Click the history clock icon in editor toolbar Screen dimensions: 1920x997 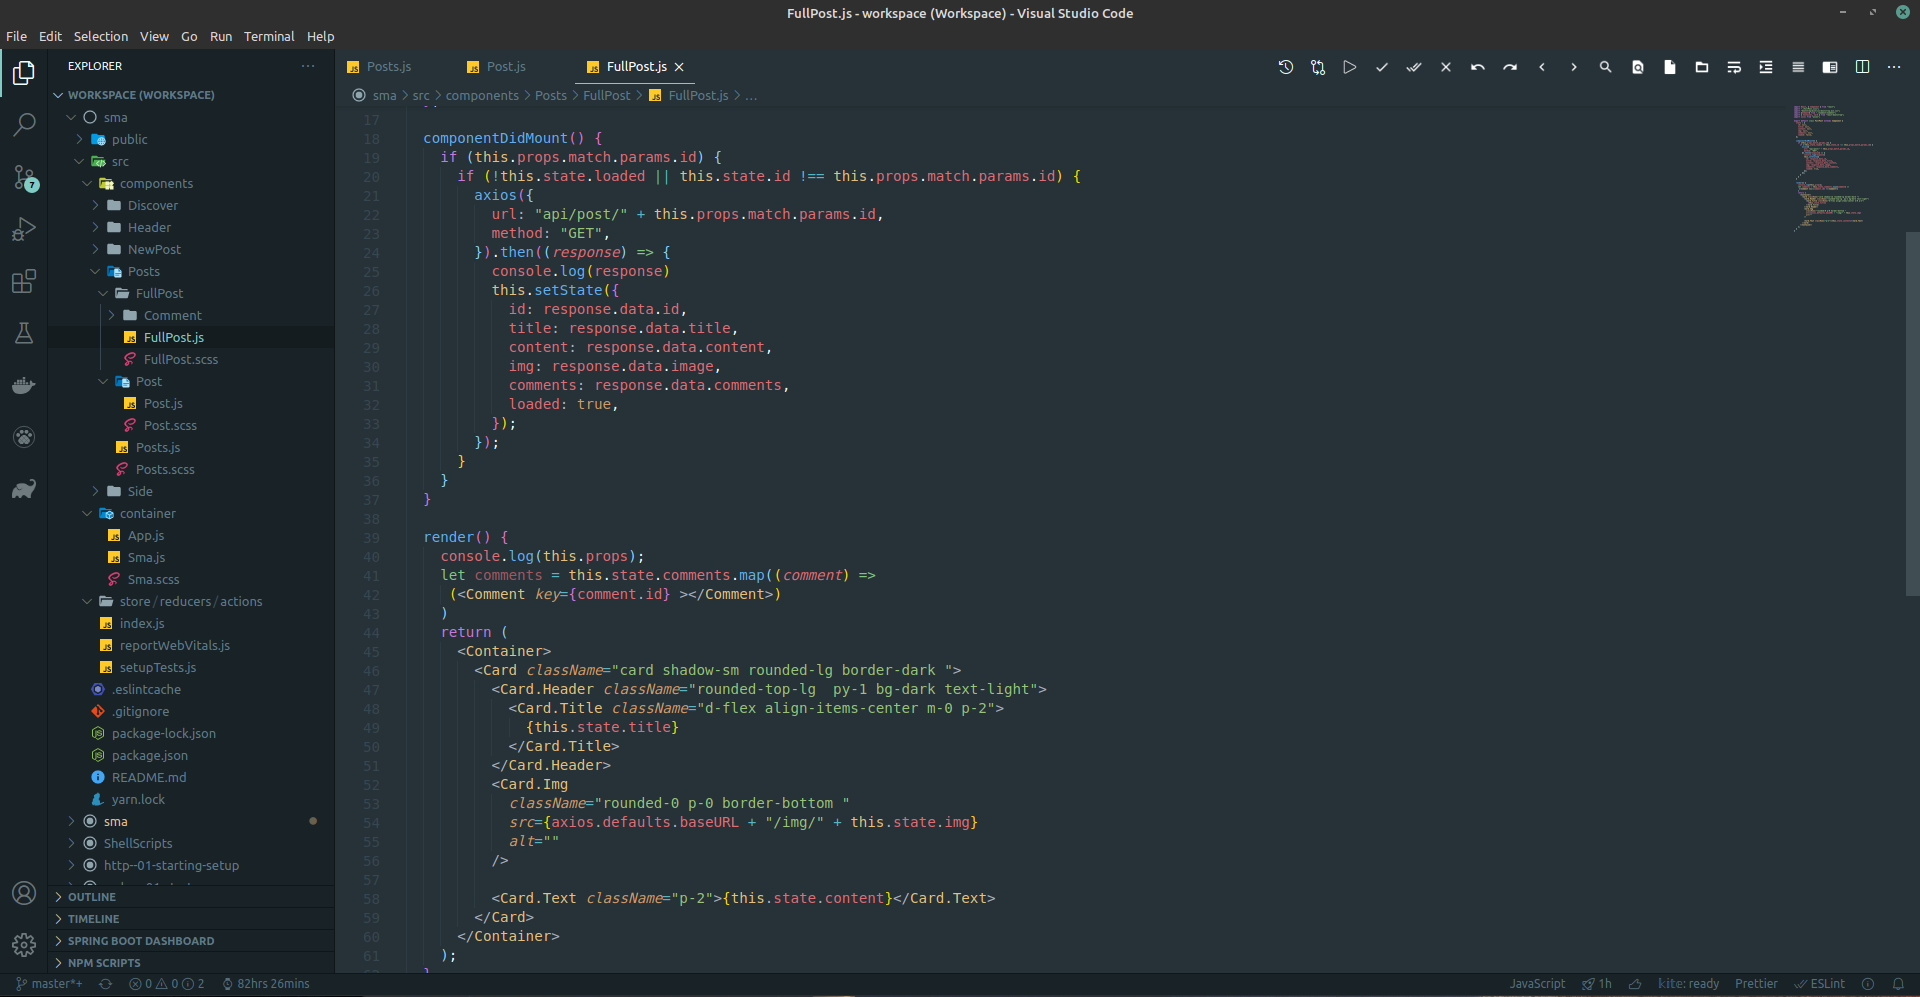tap(1286, 67)
